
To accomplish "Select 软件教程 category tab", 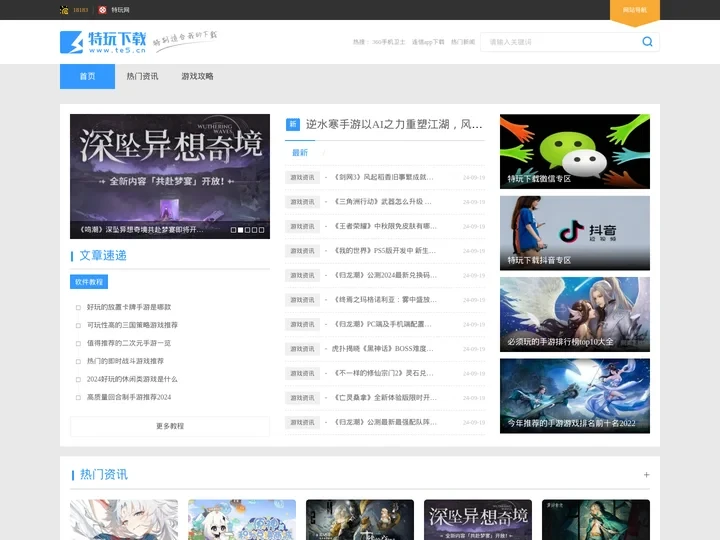I will (x=89, y=282).
